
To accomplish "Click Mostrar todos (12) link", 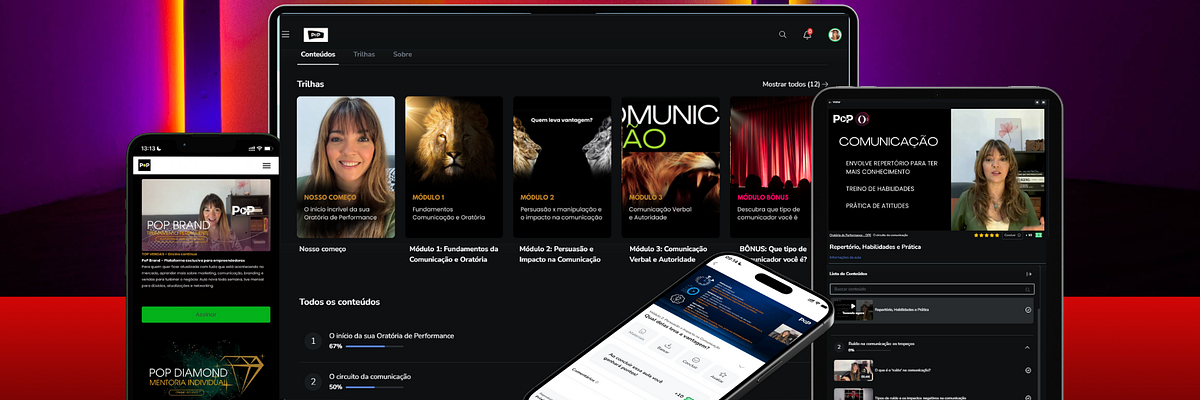I will pos(795,84).
